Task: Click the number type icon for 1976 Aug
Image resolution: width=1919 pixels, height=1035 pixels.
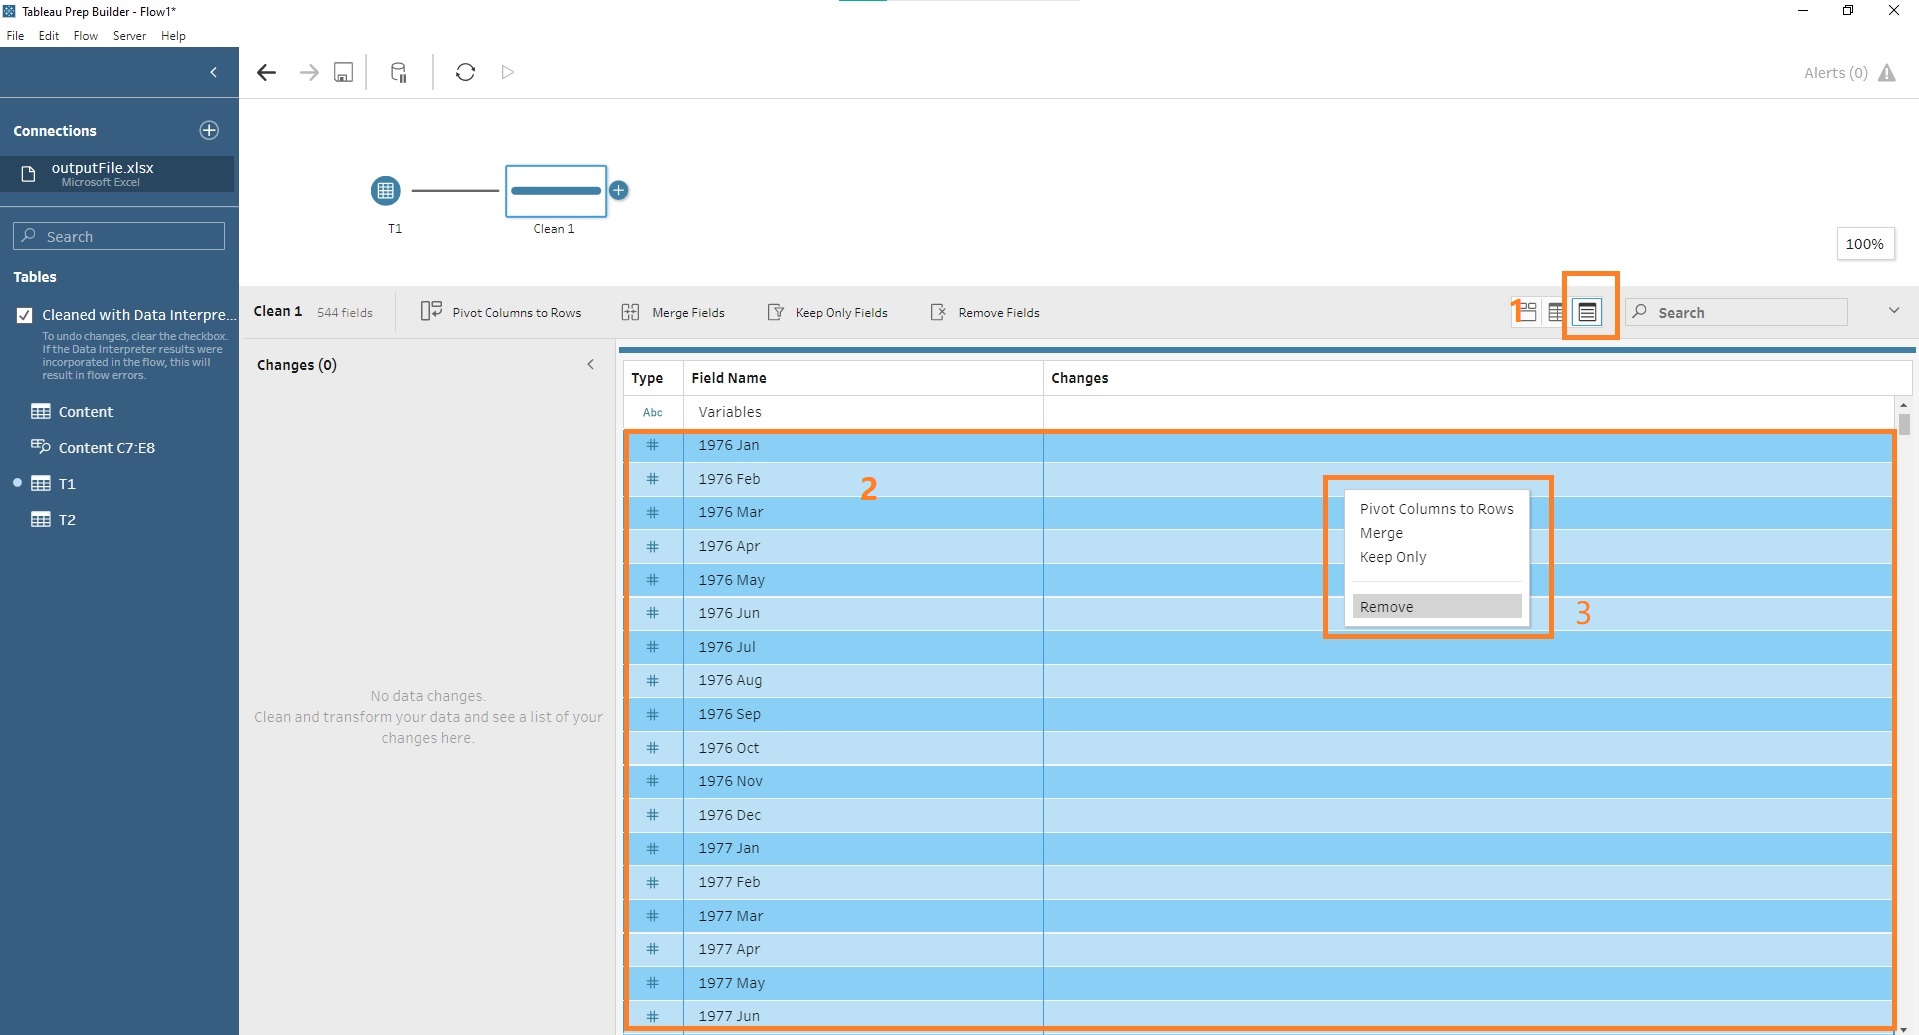Action: tap(653, 680)
